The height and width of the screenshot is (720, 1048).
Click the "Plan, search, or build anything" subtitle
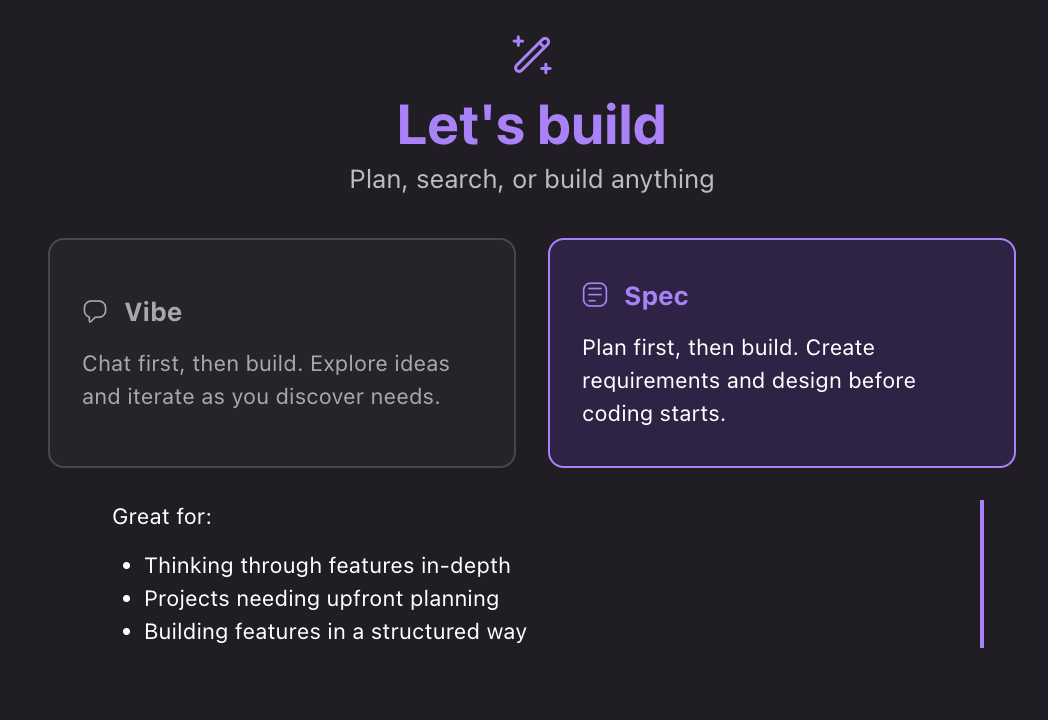click(x=531, y=180)
